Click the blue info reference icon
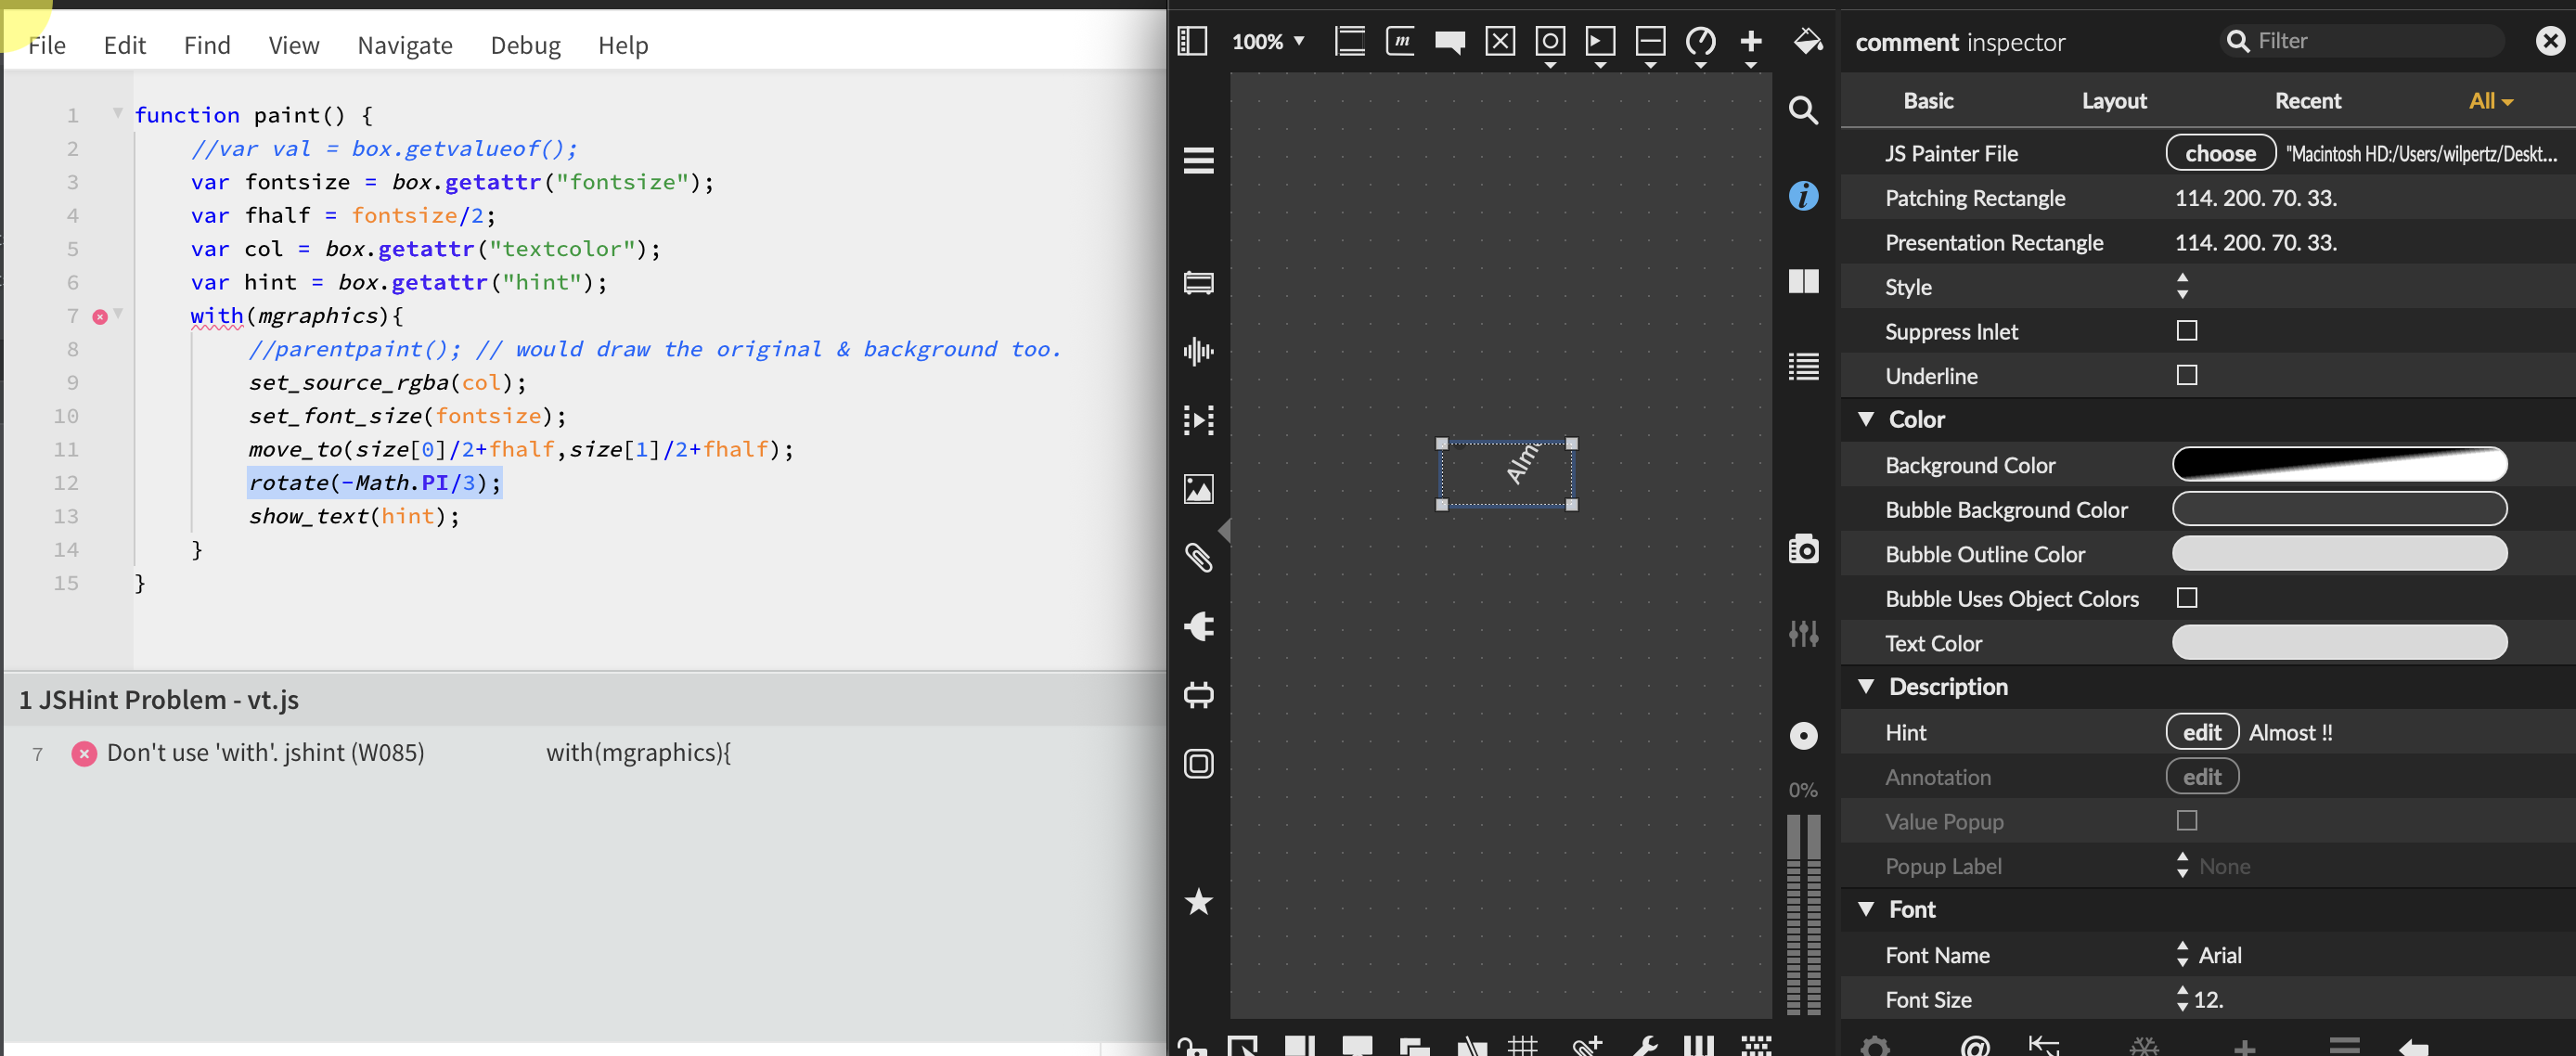This screenshot has width=2576, height=1056. 1803,196
